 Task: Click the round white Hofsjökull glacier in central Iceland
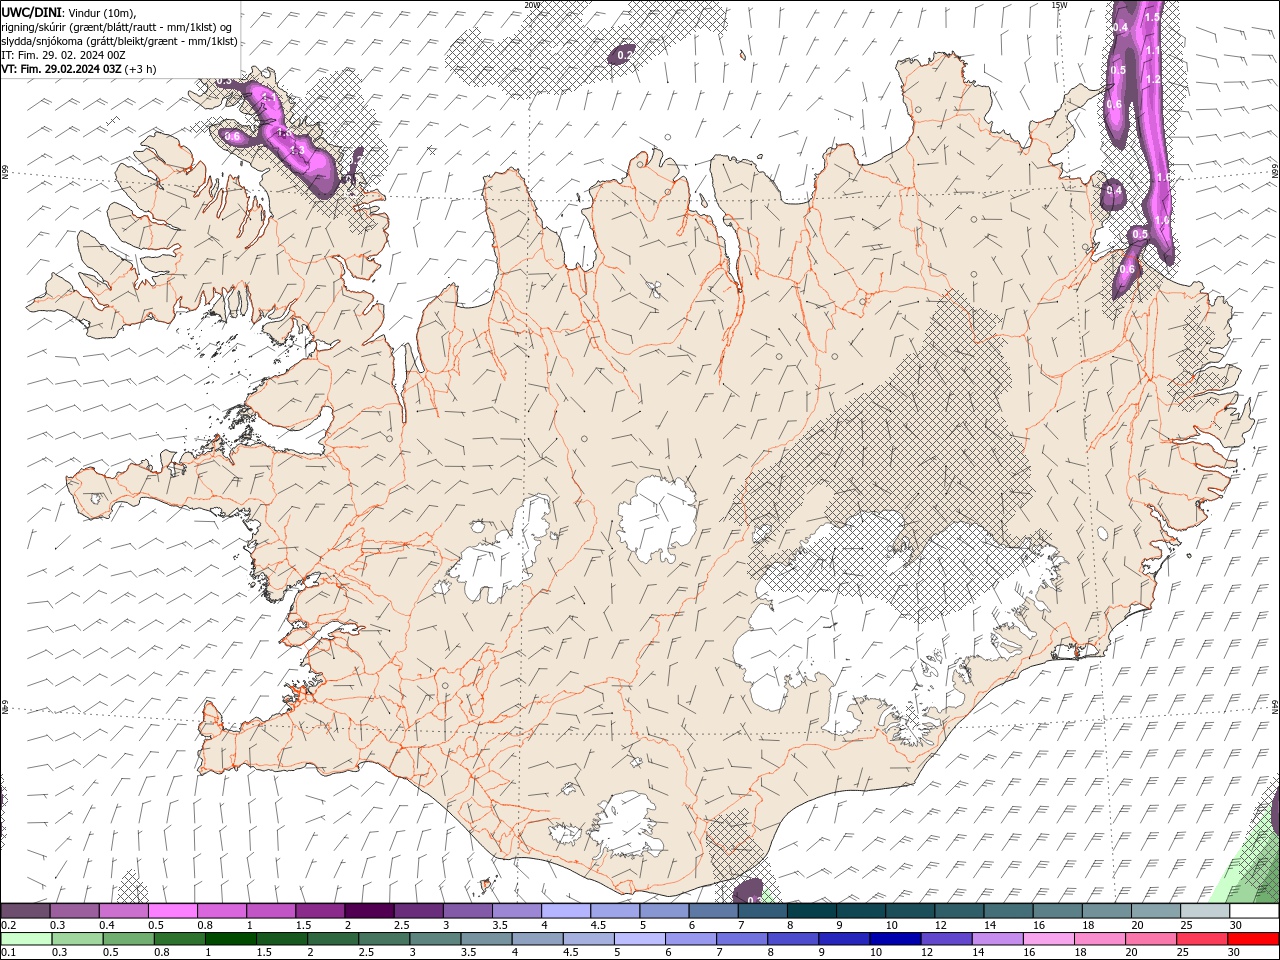click(x=657, y=518)
